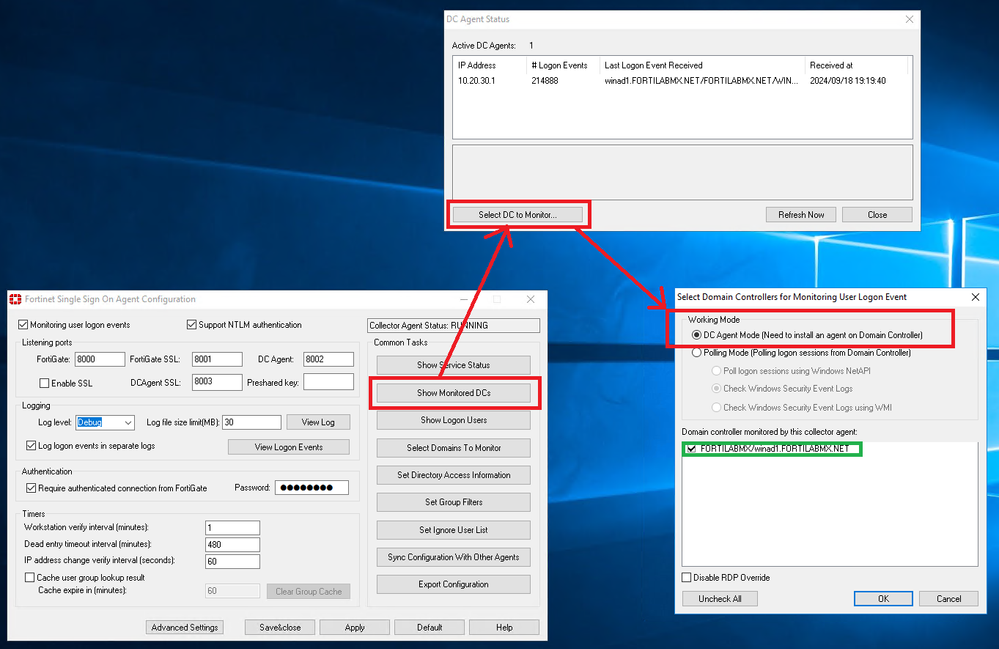Toggle Log logon events in separate logs
This screenshot has height=649, width=999.
pyautogui.click(x=31, y=446)
